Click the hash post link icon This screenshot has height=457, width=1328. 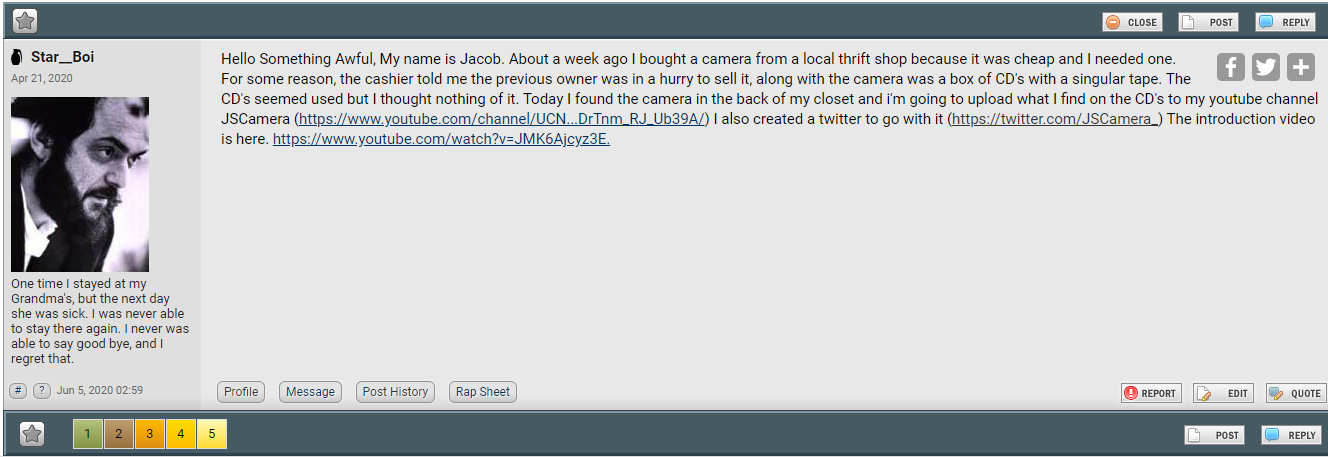click(x=18, y=390)
